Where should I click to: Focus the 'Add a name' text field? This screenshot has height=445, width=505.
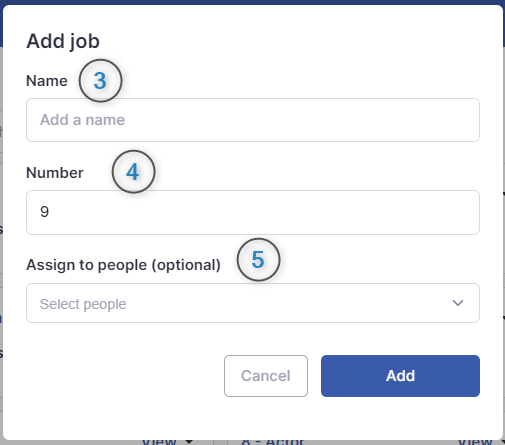click(x=253, y=120)
